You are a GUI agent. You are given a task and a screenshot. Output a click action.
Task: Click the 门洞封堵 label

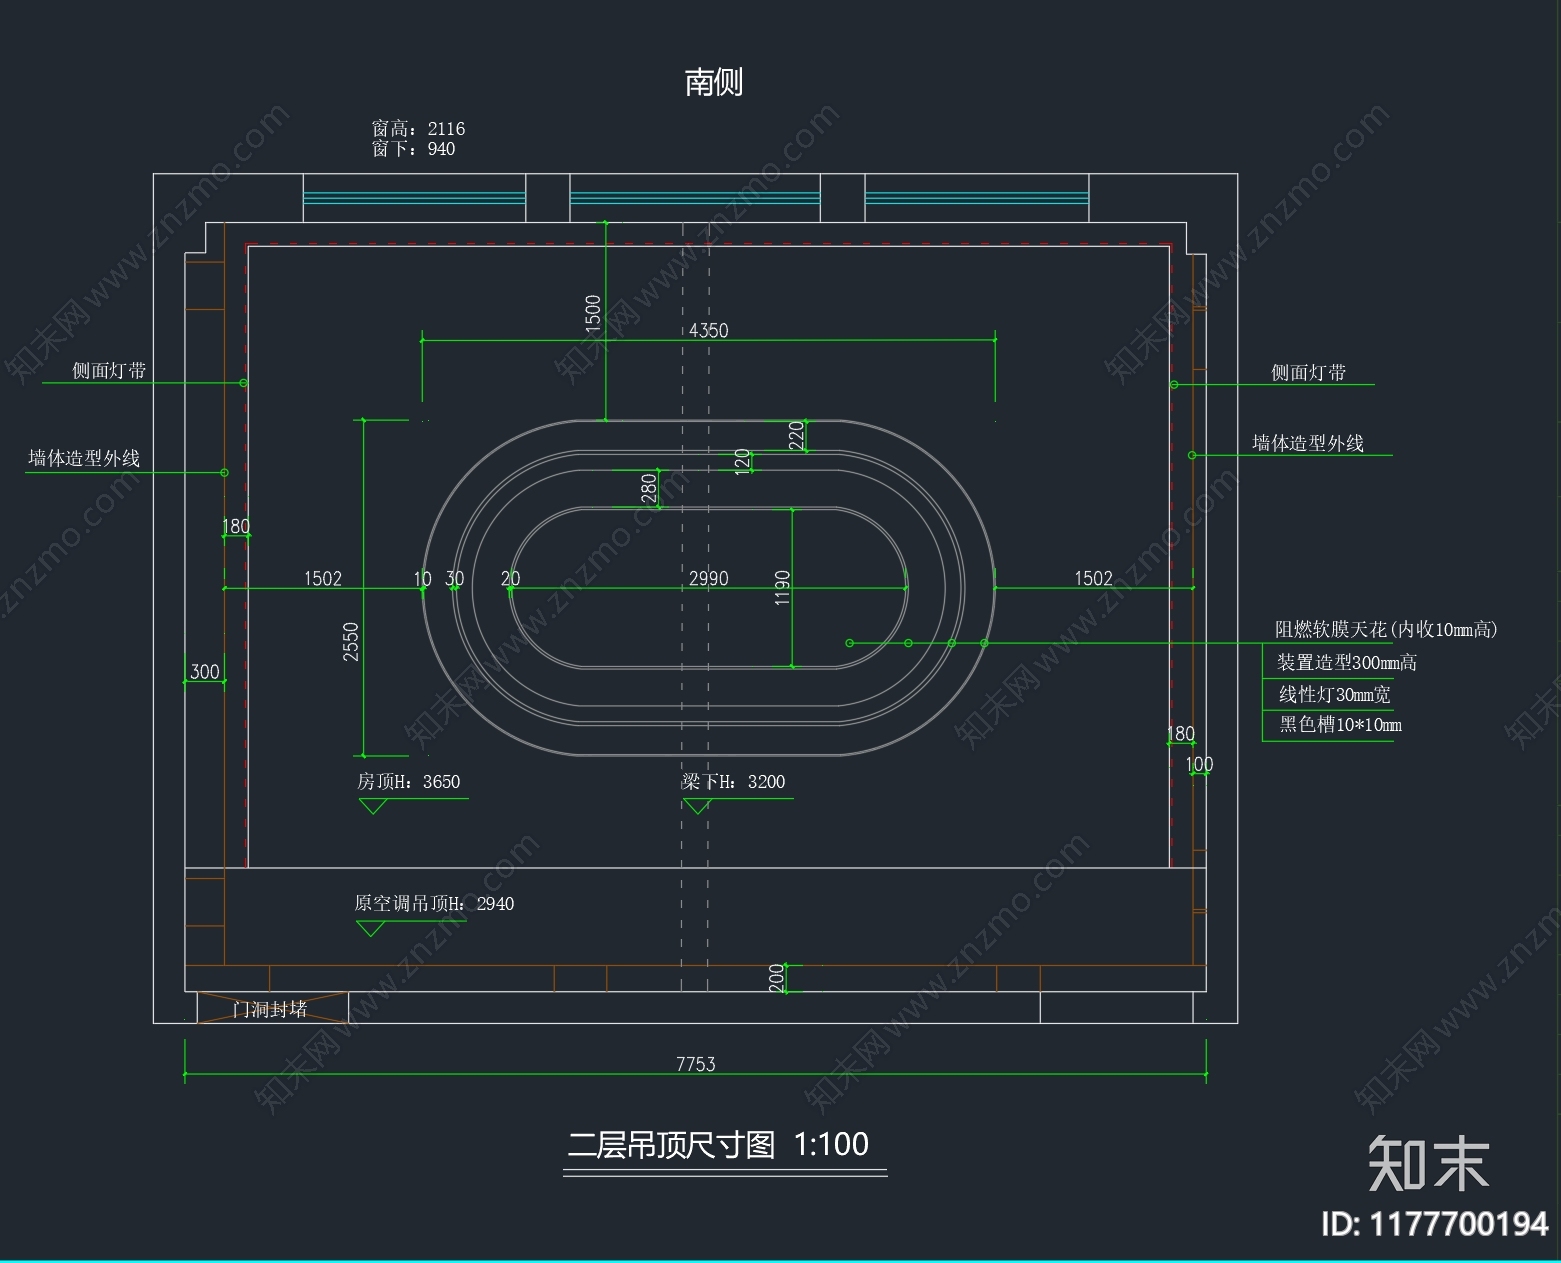[x=269, y=1009]
